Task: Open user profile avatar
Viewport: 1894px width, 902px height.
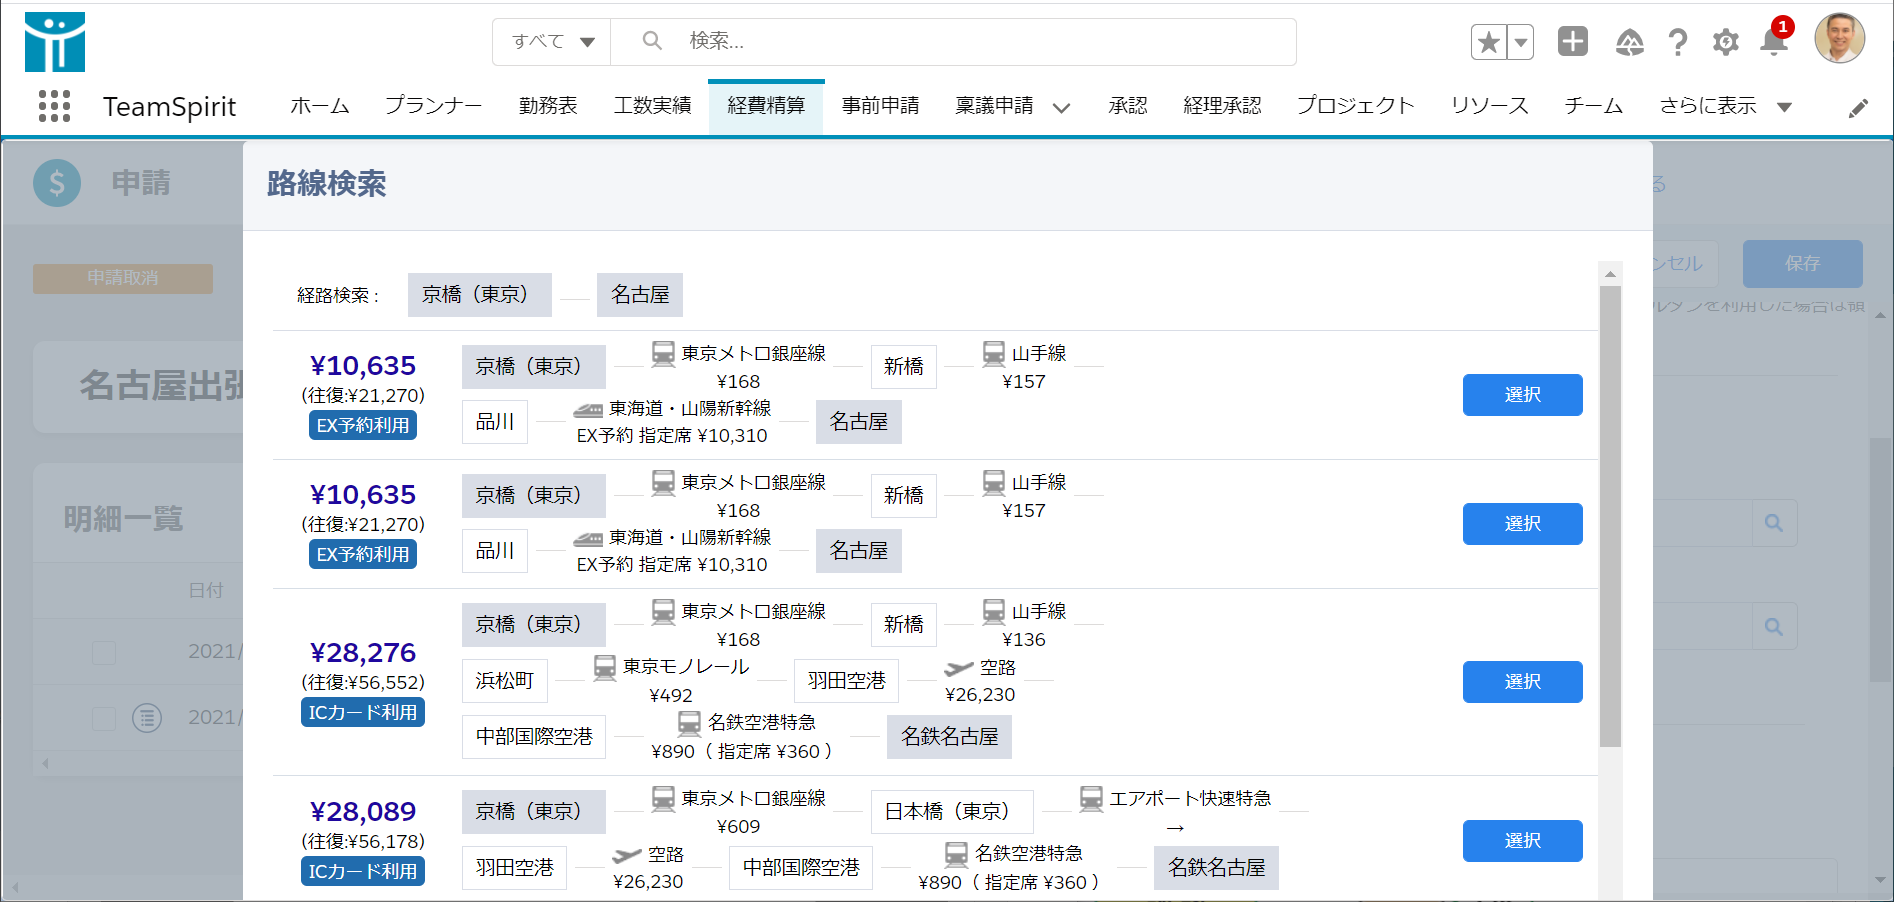Action: point(1840,39)
